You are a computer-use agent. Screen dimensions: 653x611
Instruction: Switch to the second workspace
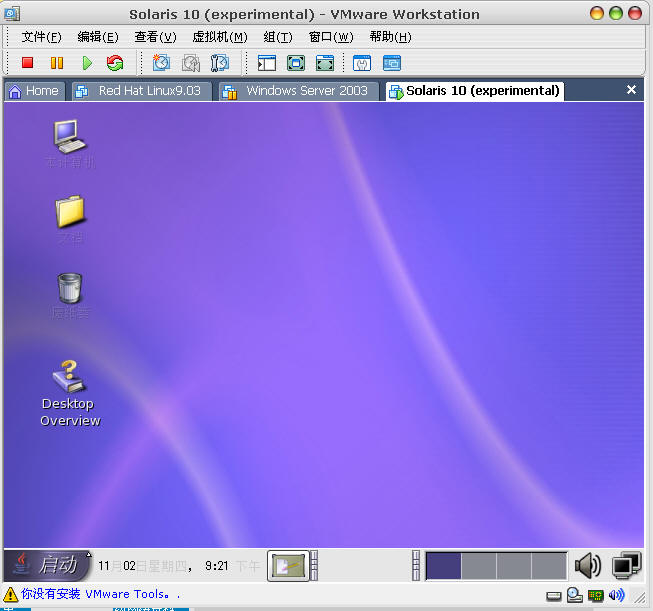tap(479, 566)
